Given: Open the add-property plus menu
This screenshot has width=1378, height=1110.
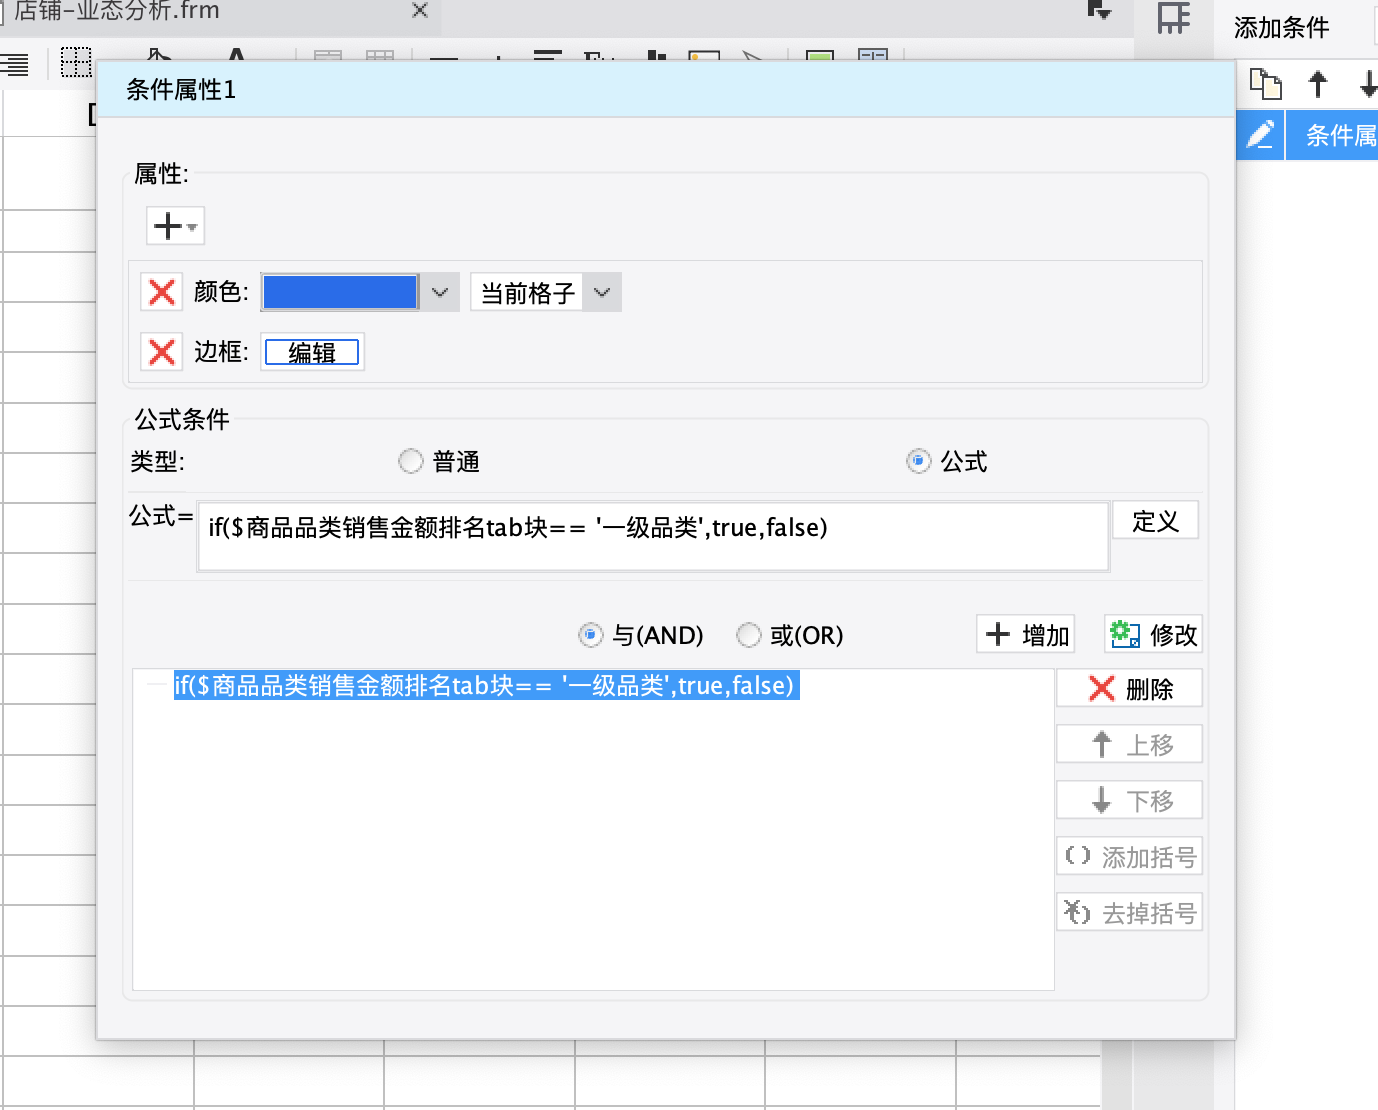Looking at the screenshot, I should (175, 226).
